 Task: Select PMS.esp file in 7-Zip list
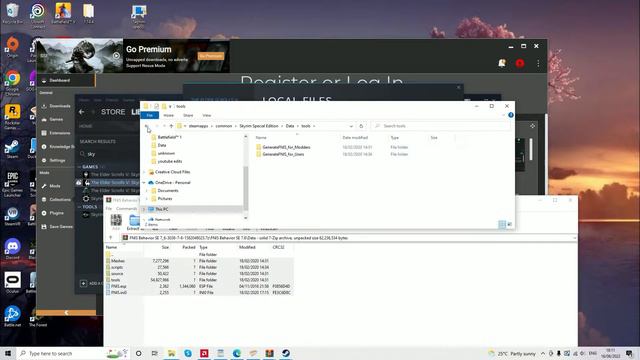coord(116,287)
